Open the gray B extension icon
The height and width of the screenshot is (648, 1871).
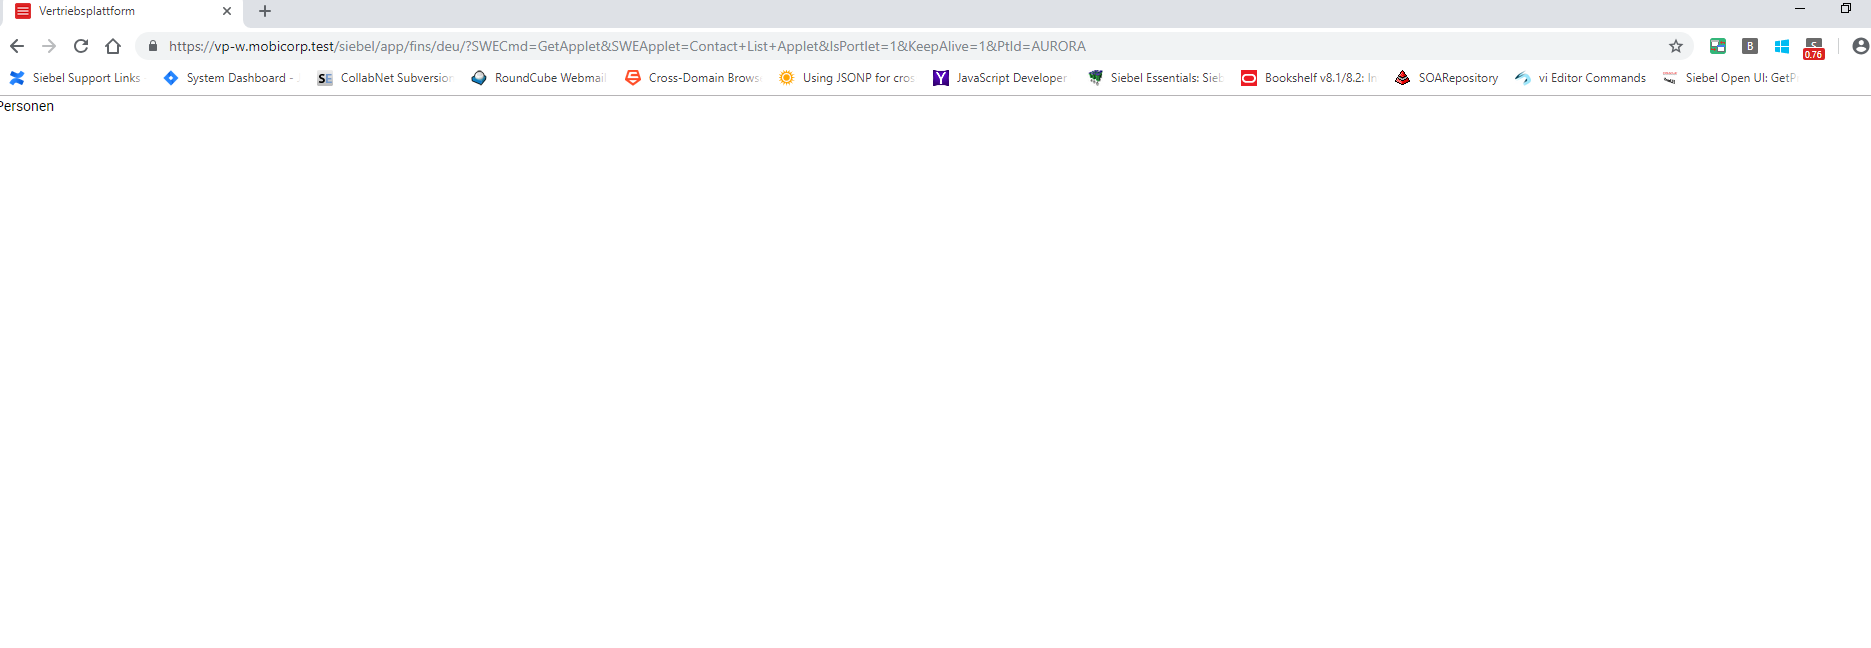click(1750, 46)
